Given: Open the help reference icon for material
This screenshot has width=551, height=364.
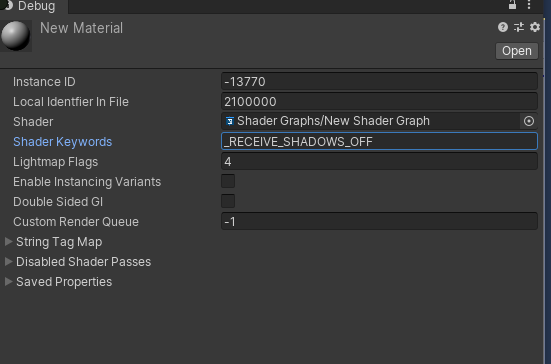Looking at the screenshot, I should [503, 27].
